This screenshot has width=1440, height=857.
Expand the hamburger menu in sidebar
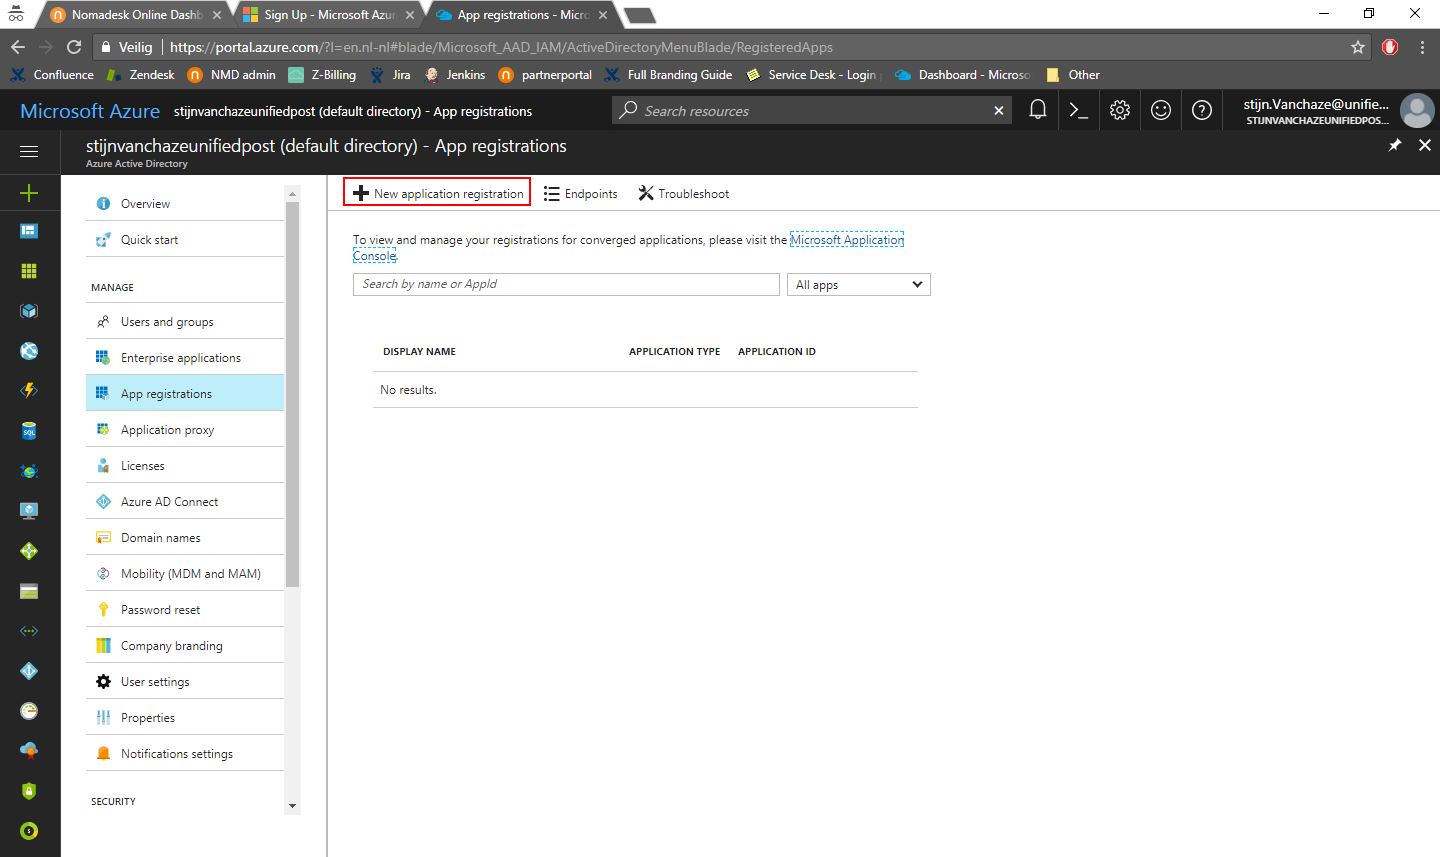click(29, 151)
